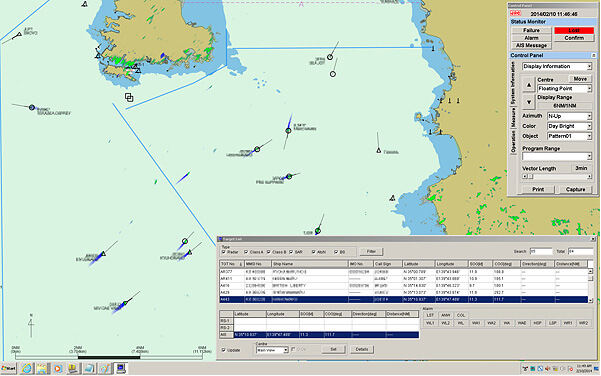The height and width of the screenshot is (376, 601).
Task: Open the file explorer taskbar icon
Action: click(x=42, y=368)
